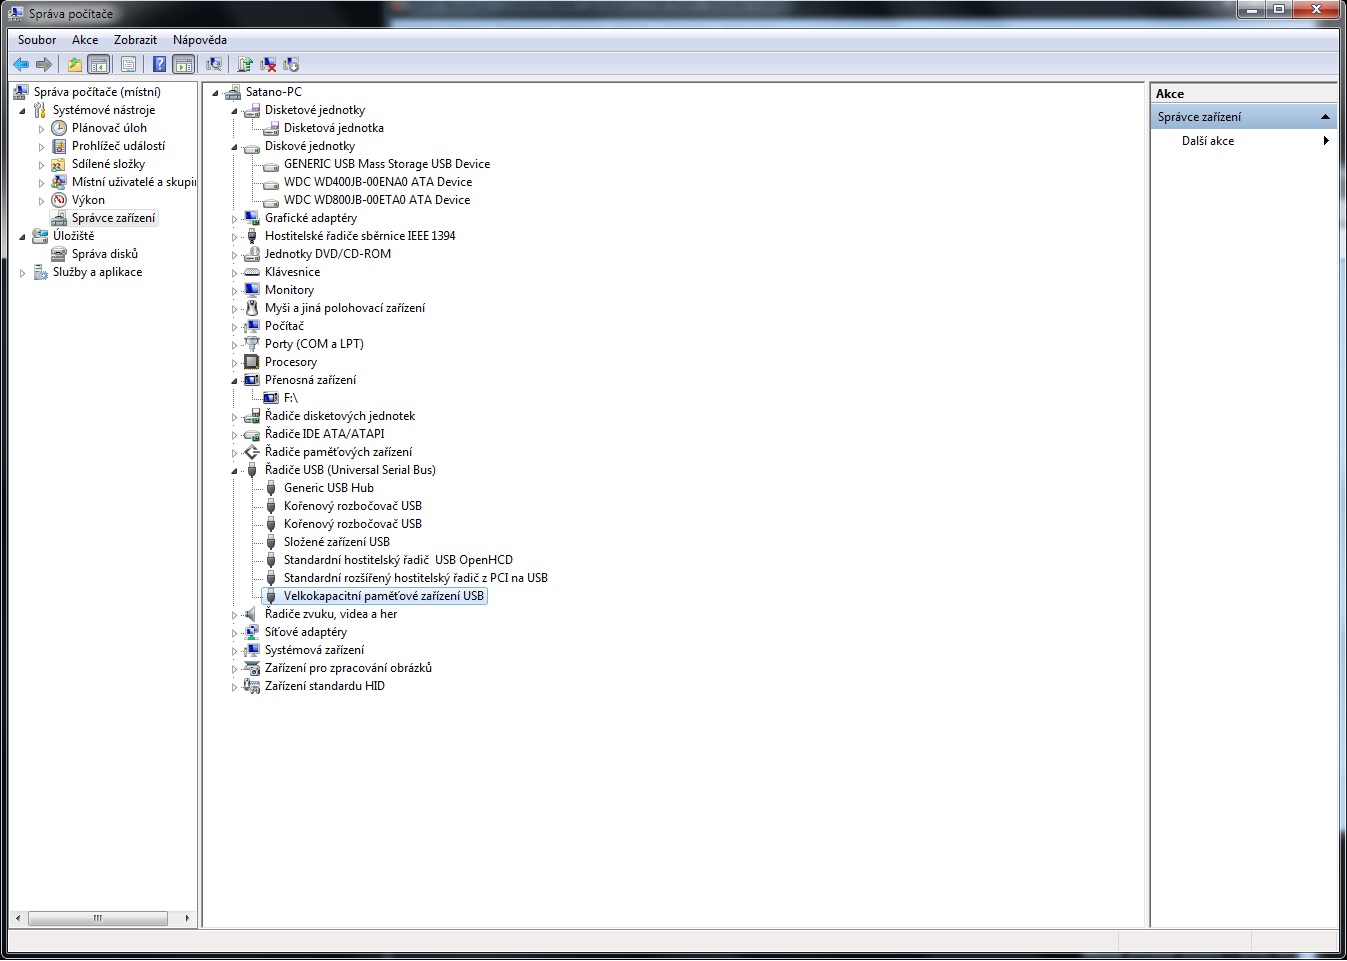Open the Zobrazit menu
The image size is (1347, 961).
coord(135,40)
